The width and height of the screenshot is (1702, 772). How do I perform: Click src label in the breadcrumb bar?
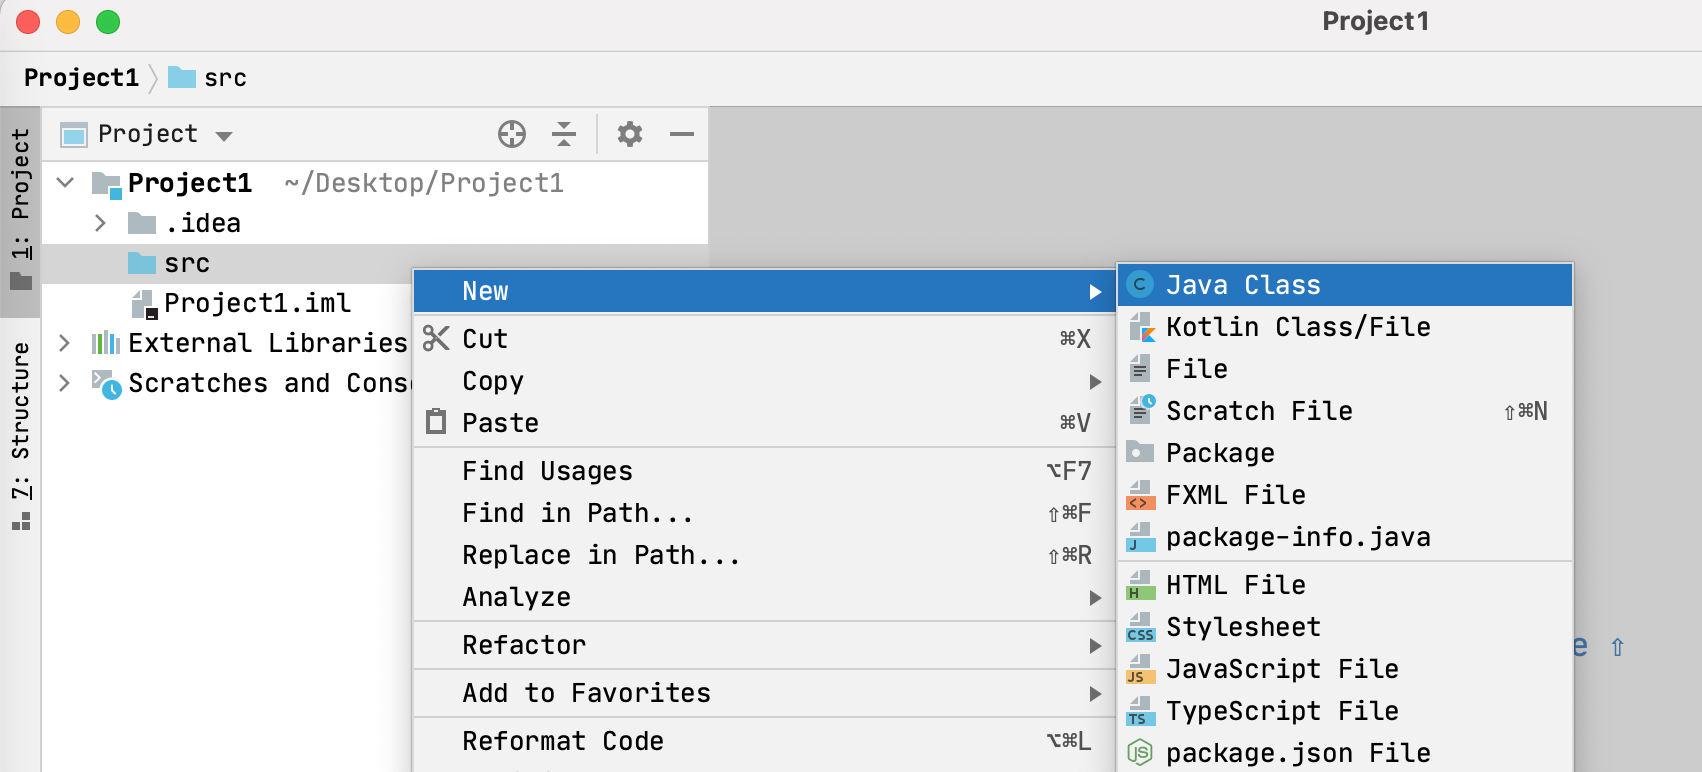(x=225, y=78)
